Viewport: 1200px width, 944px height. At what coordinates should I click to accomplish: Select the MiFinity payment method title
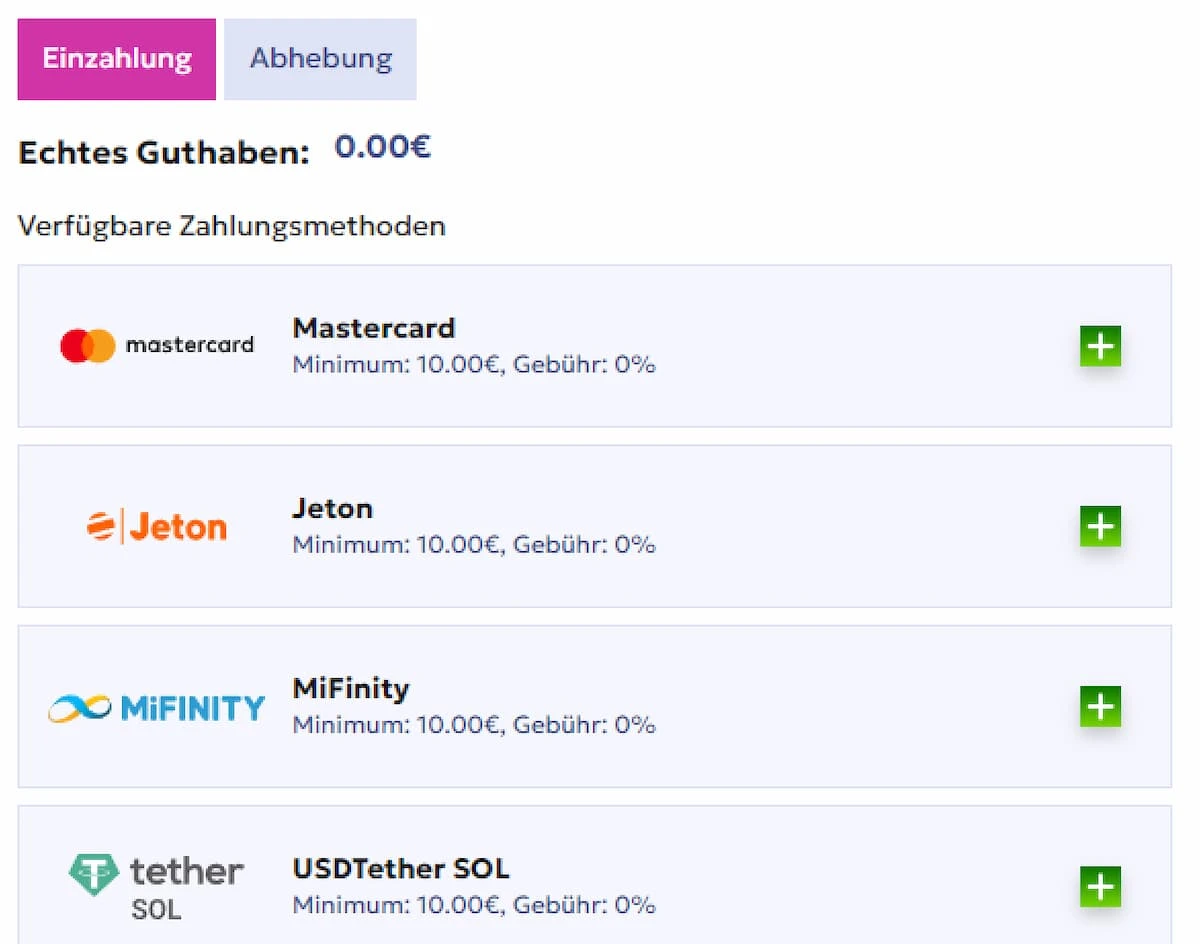(x=351, y=688)
